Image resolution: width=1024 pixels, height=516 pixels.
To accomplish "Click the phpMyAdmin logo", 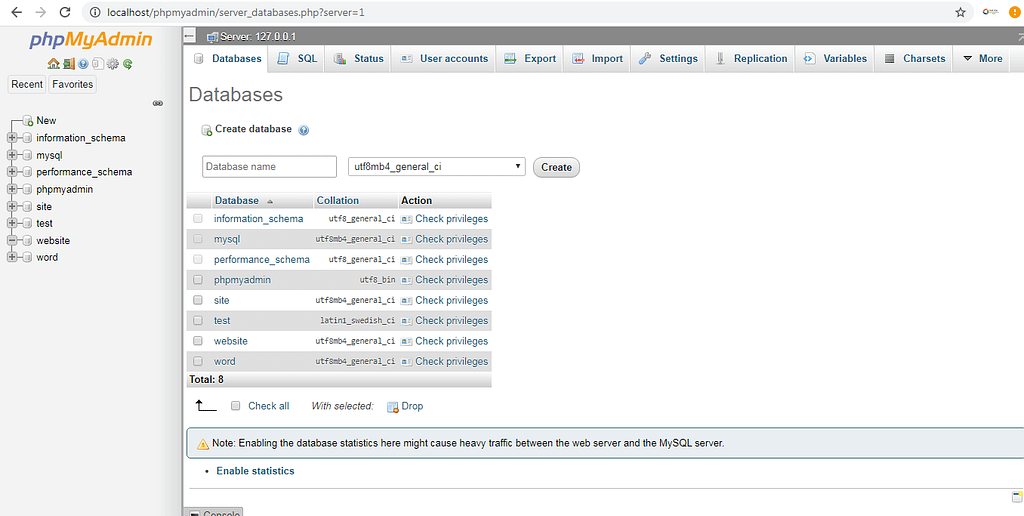I will [91, 40].
